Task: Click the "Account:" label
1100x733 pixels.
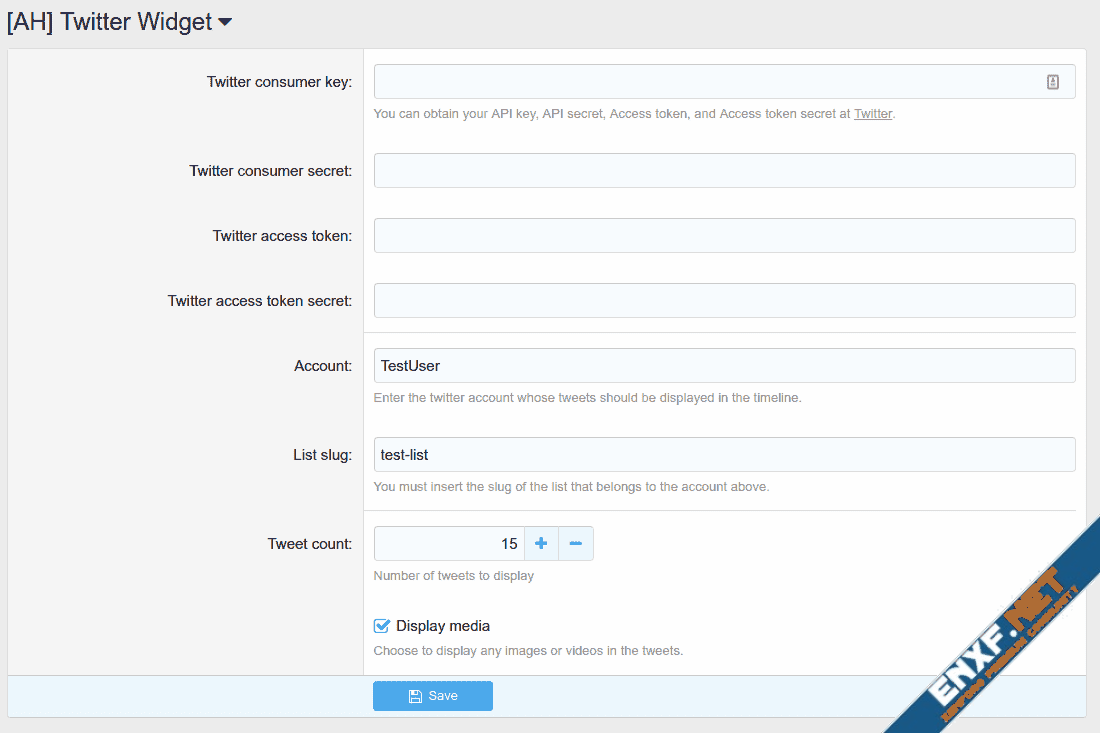Action: pos(323,366)
